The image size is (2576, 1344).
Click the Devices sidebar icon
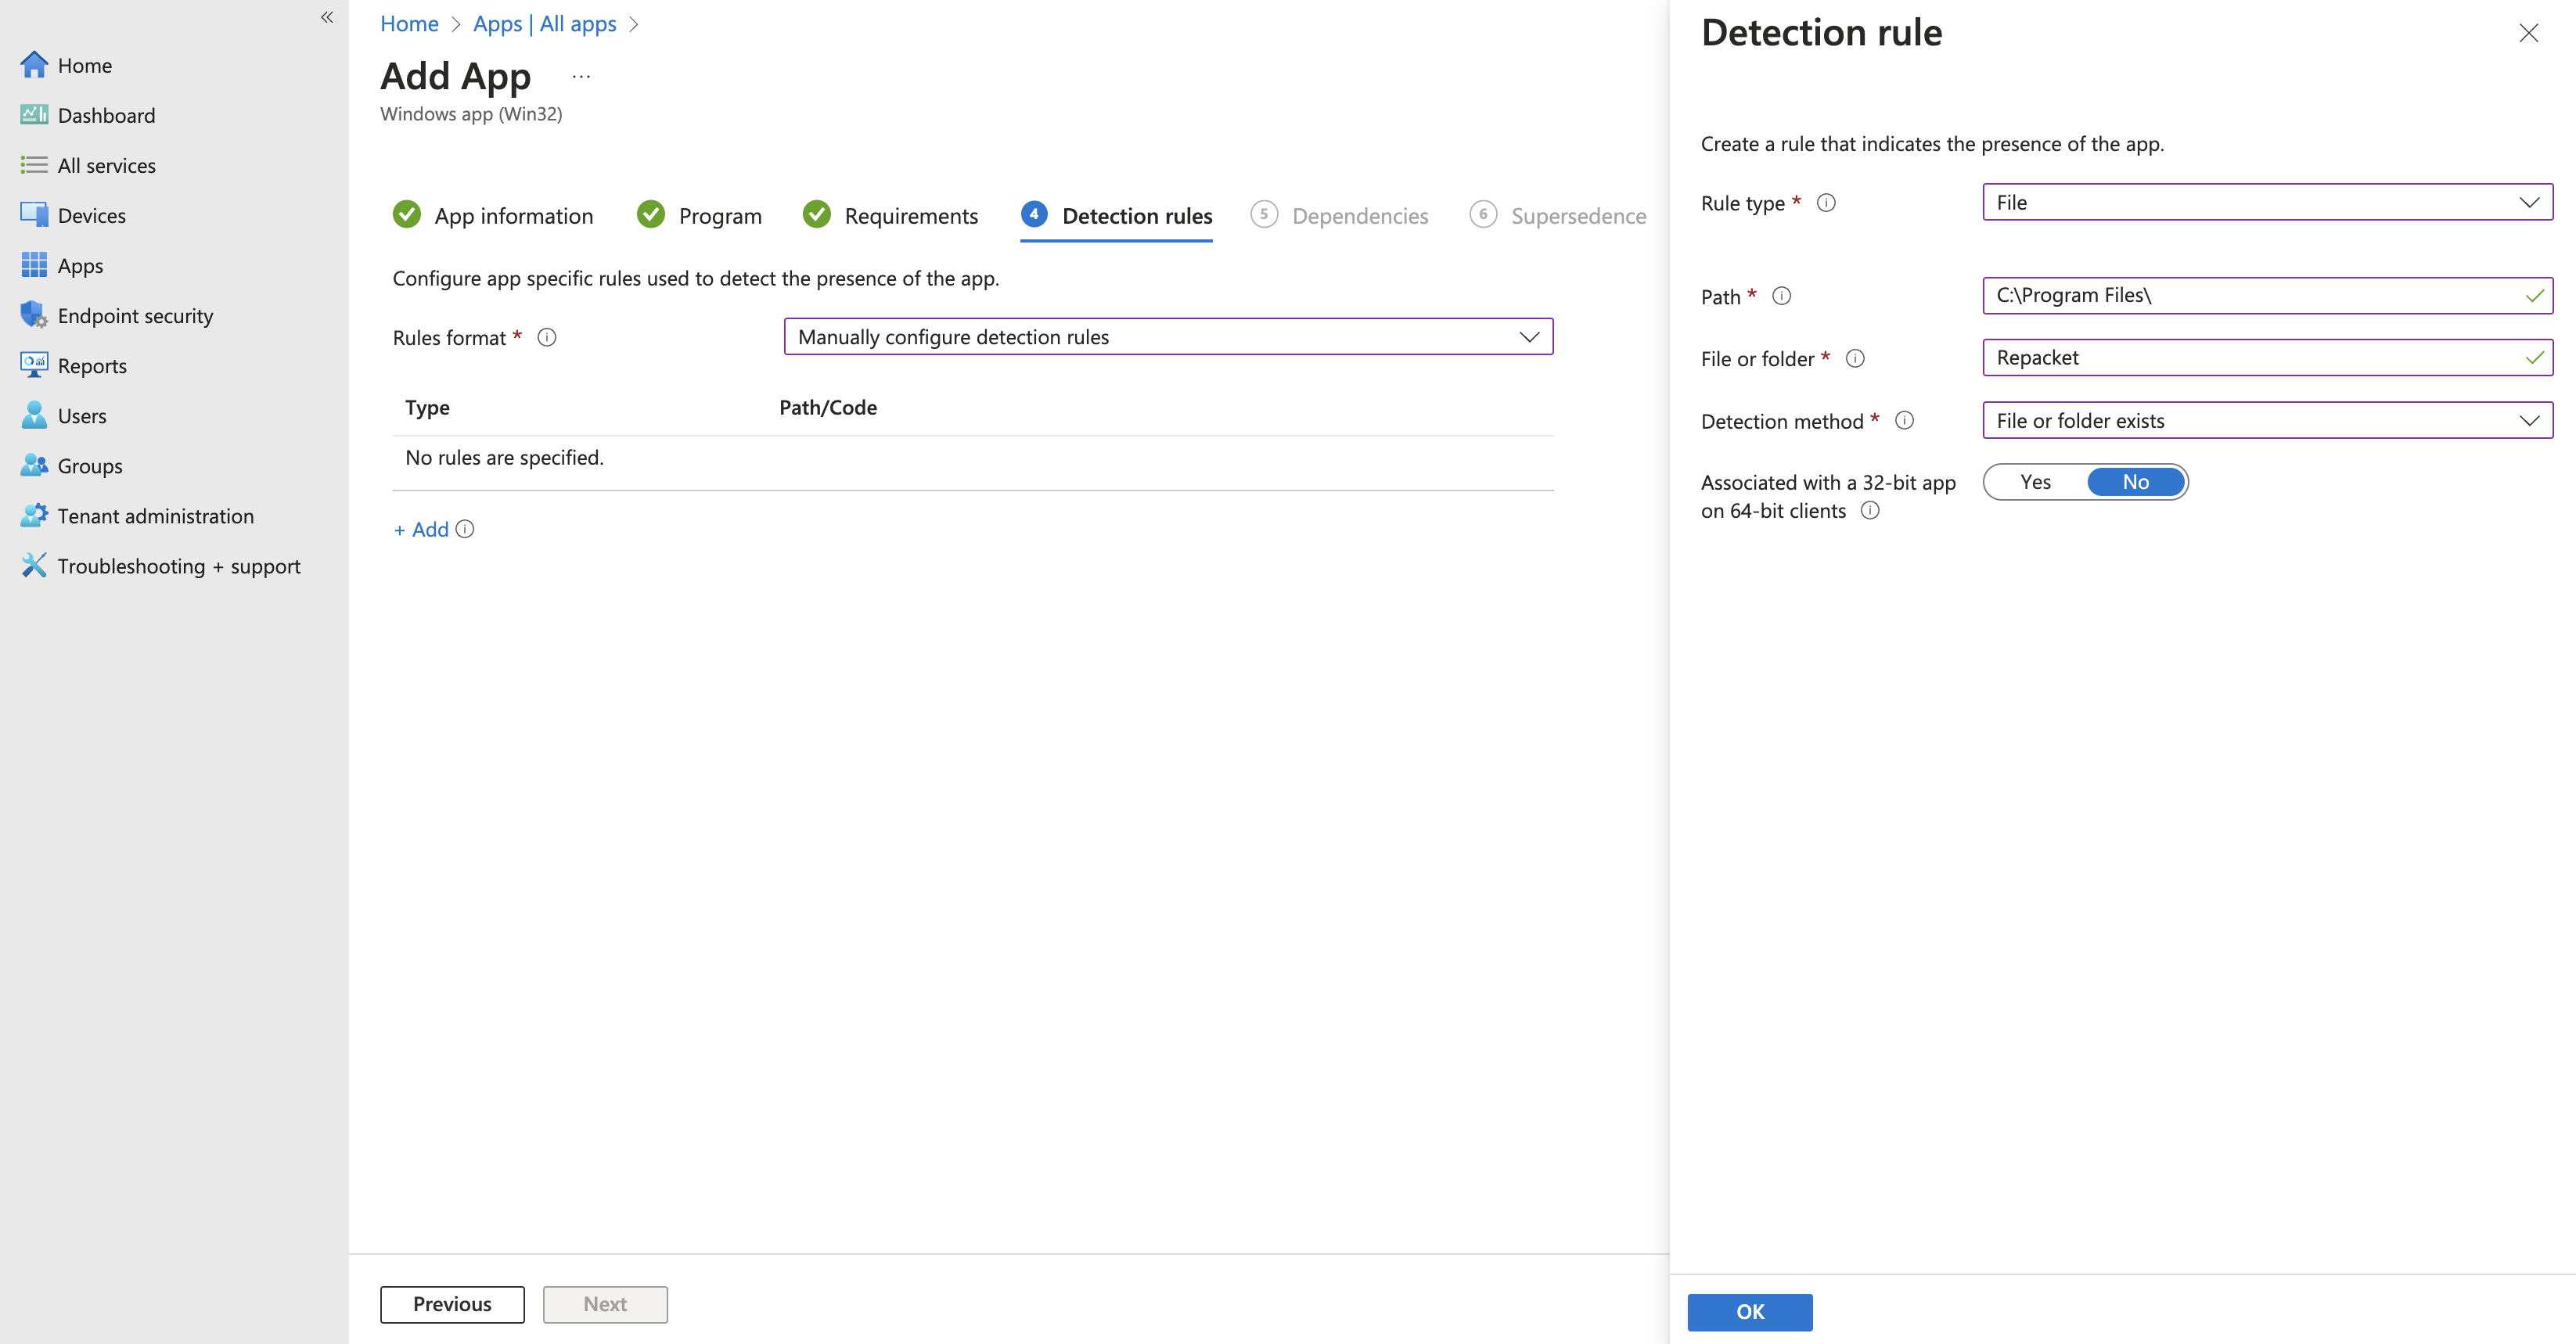(34, 215)
